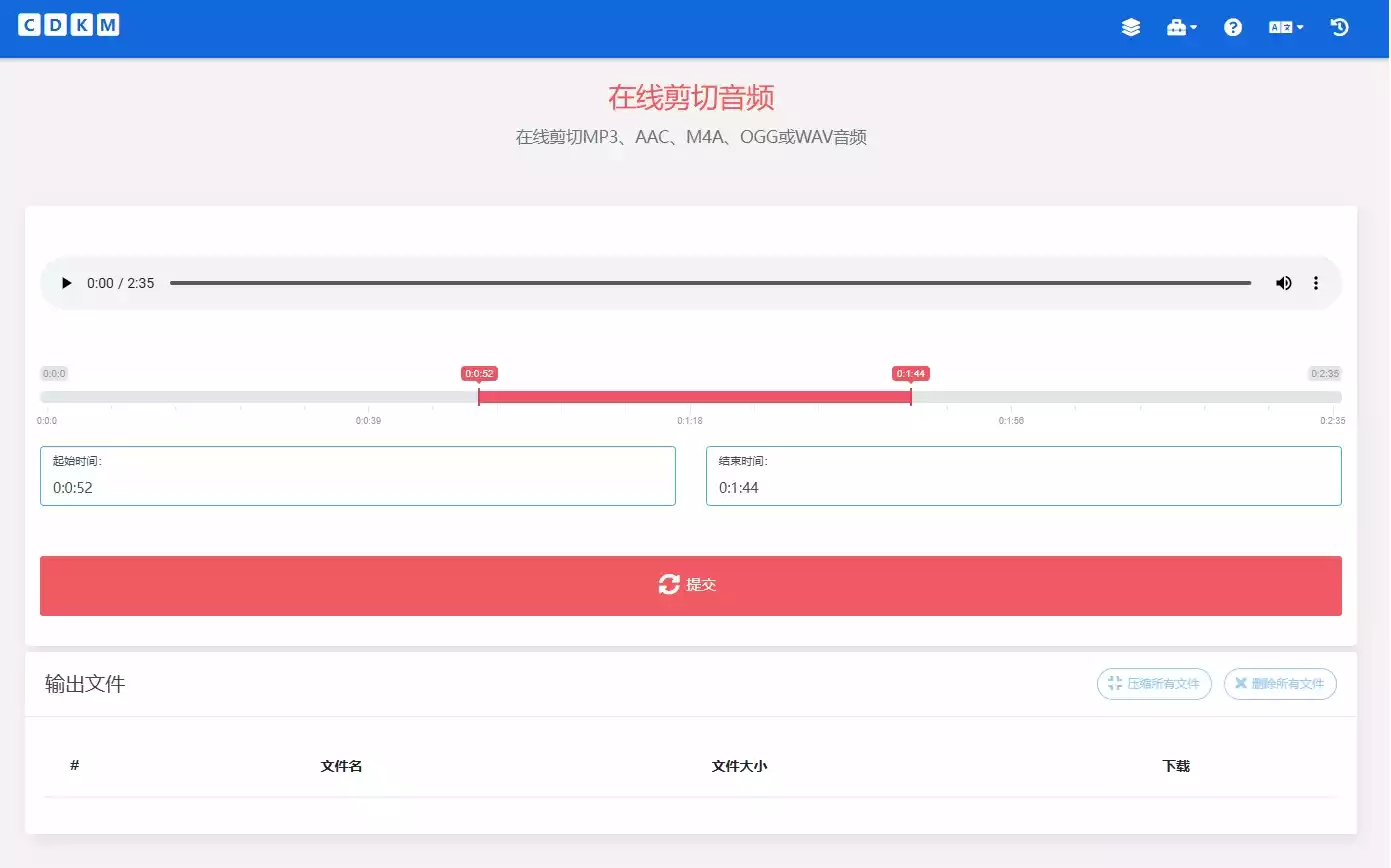1391x868 pixels.
Task: Play the audio track
Action: [x=67, y=283]
